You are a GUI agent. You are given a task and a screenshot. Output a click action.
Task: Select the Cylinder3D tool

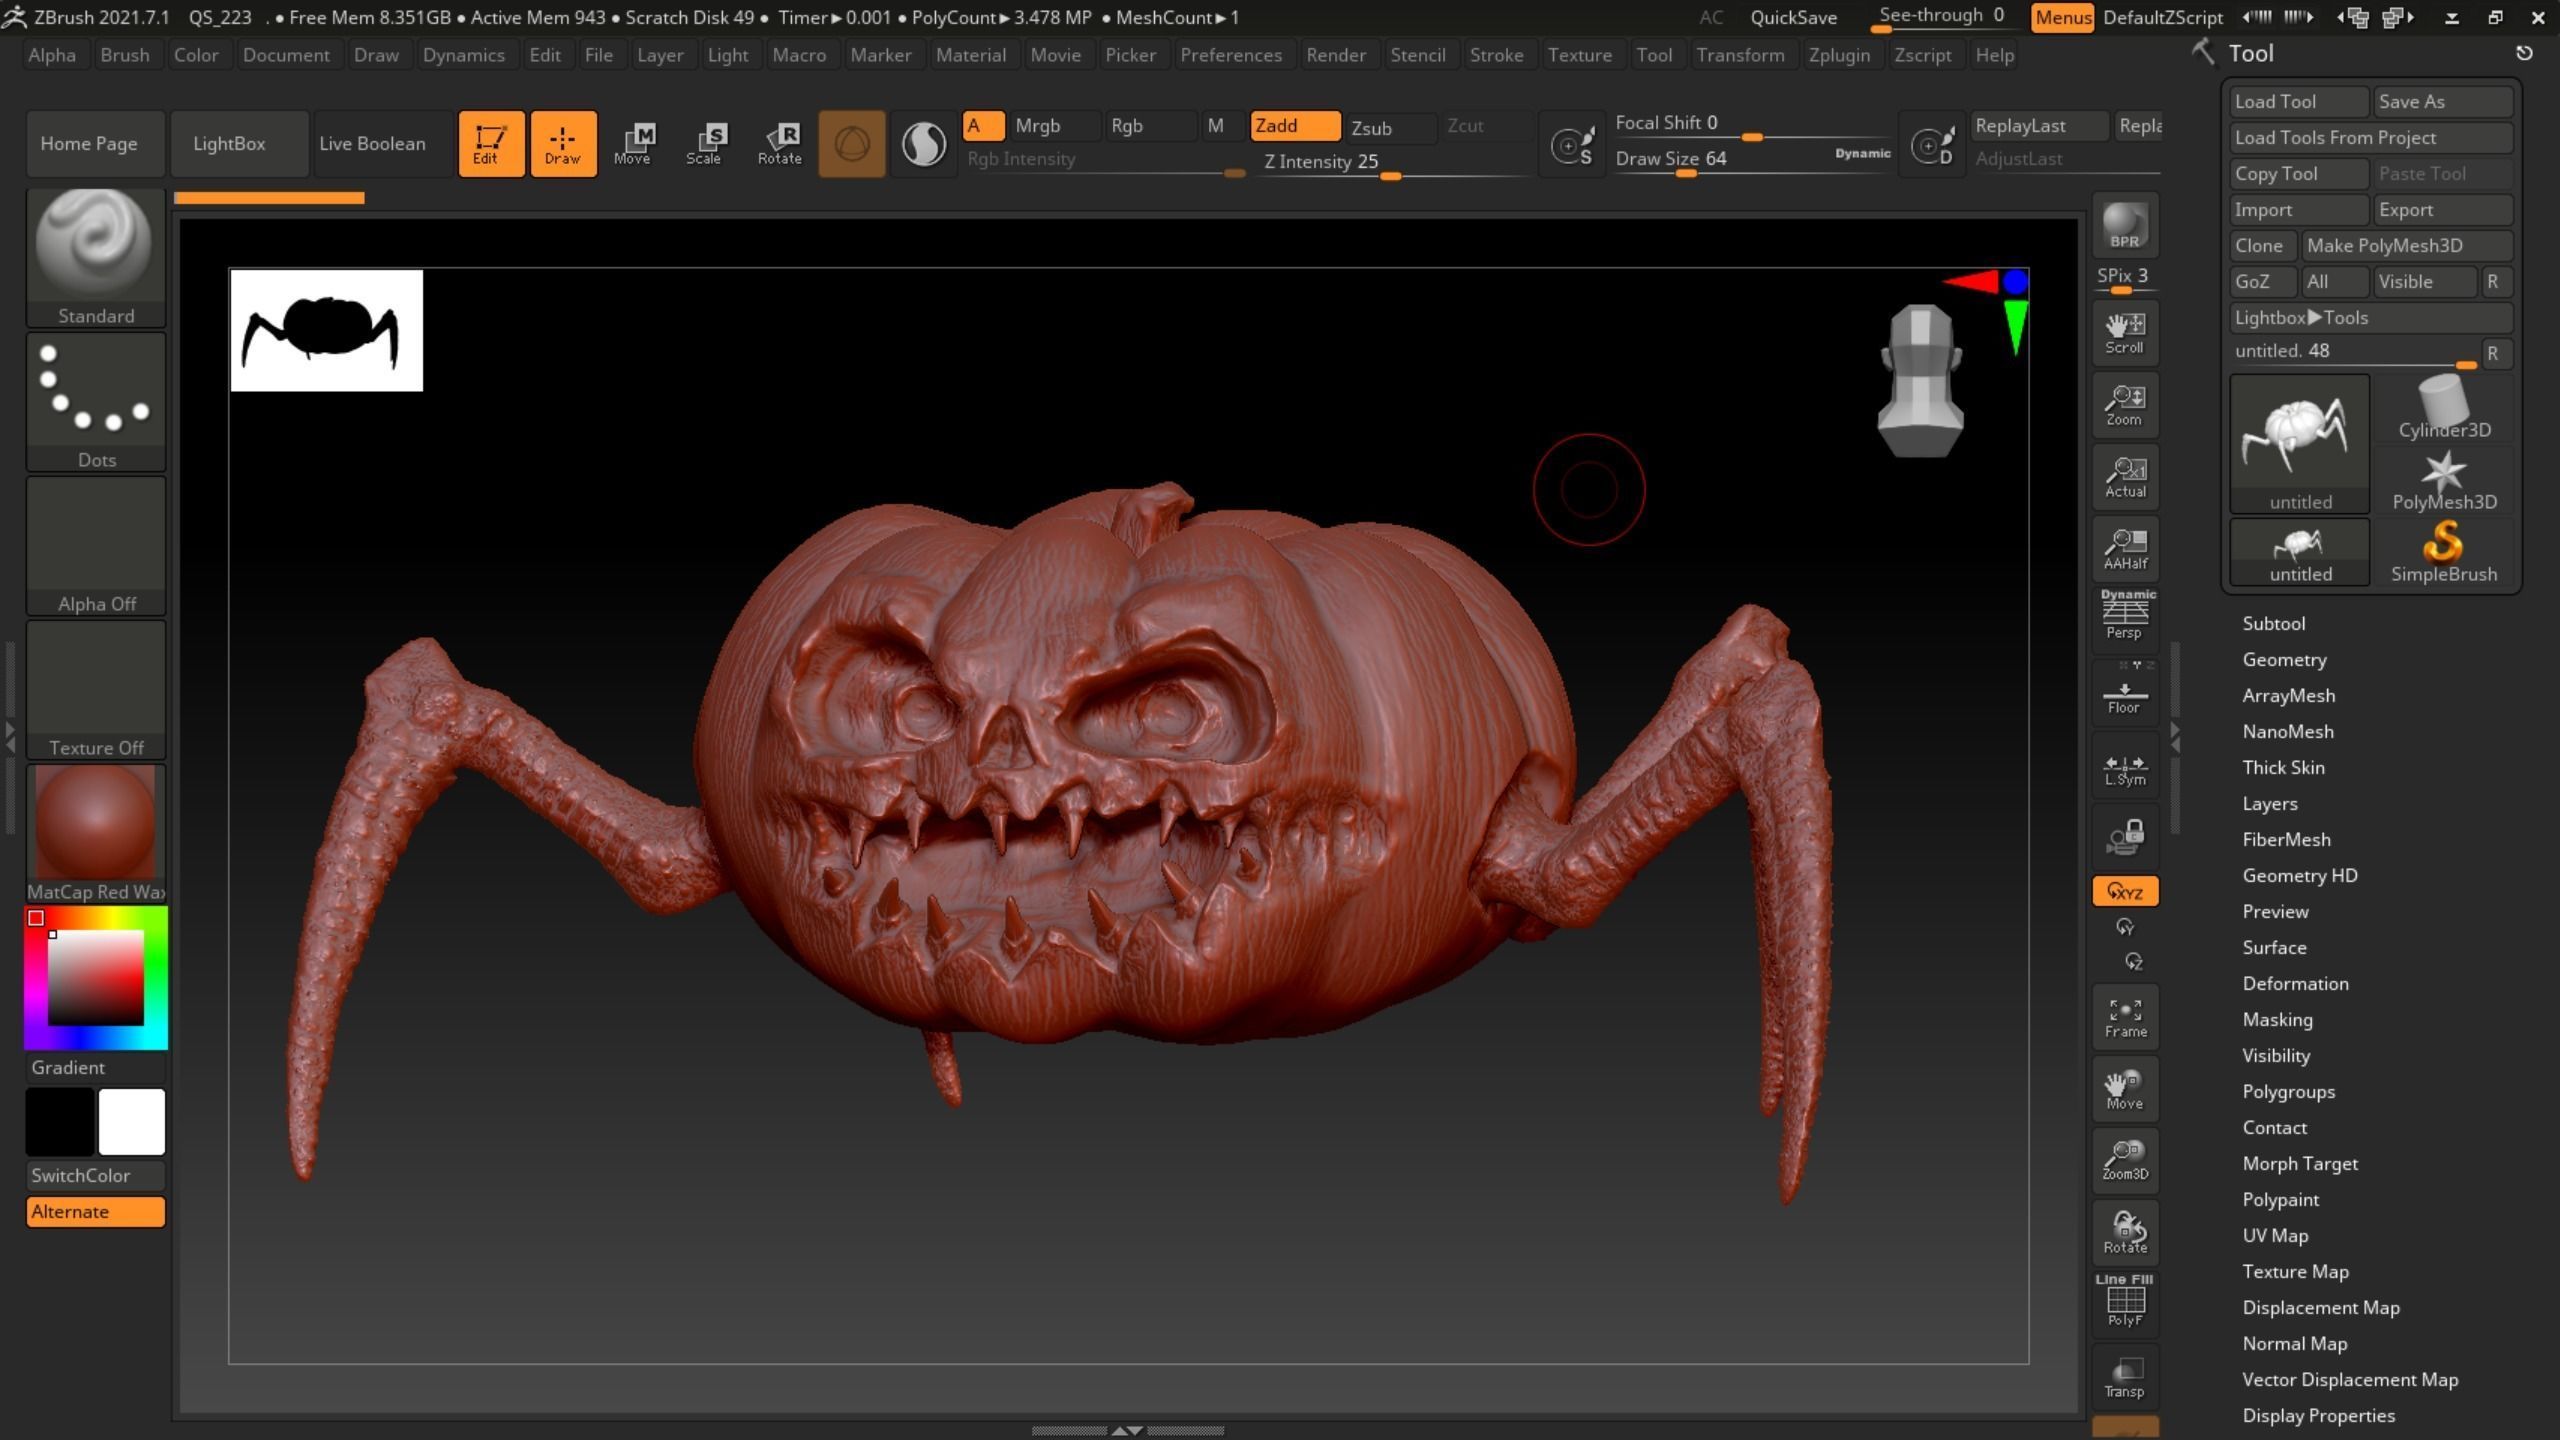2443,408
